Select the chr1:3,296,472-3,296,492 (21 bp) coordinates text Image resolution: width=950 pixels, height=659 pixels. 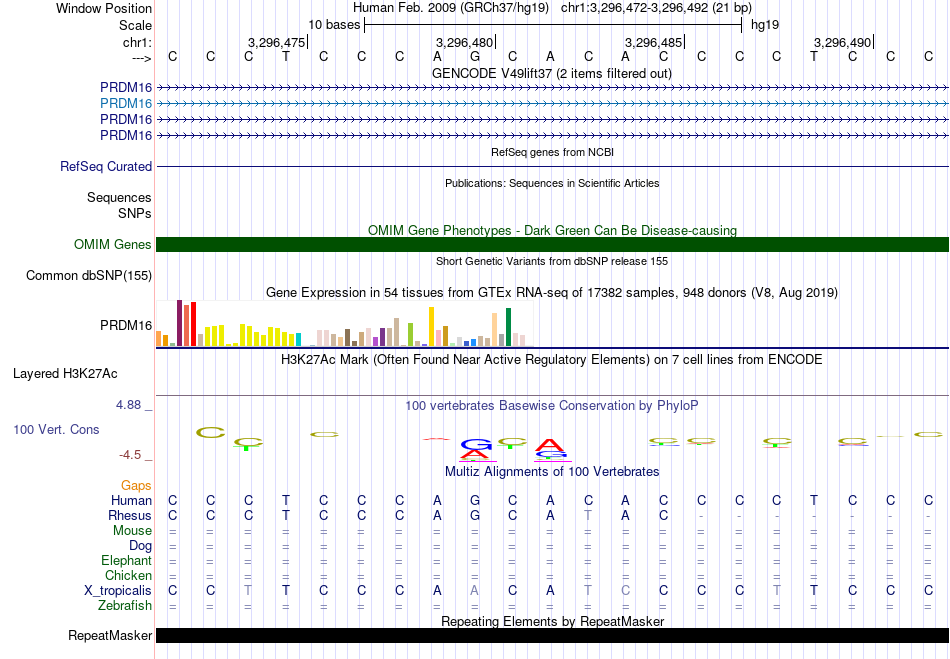pyautogui.click(x=656, y=8)
